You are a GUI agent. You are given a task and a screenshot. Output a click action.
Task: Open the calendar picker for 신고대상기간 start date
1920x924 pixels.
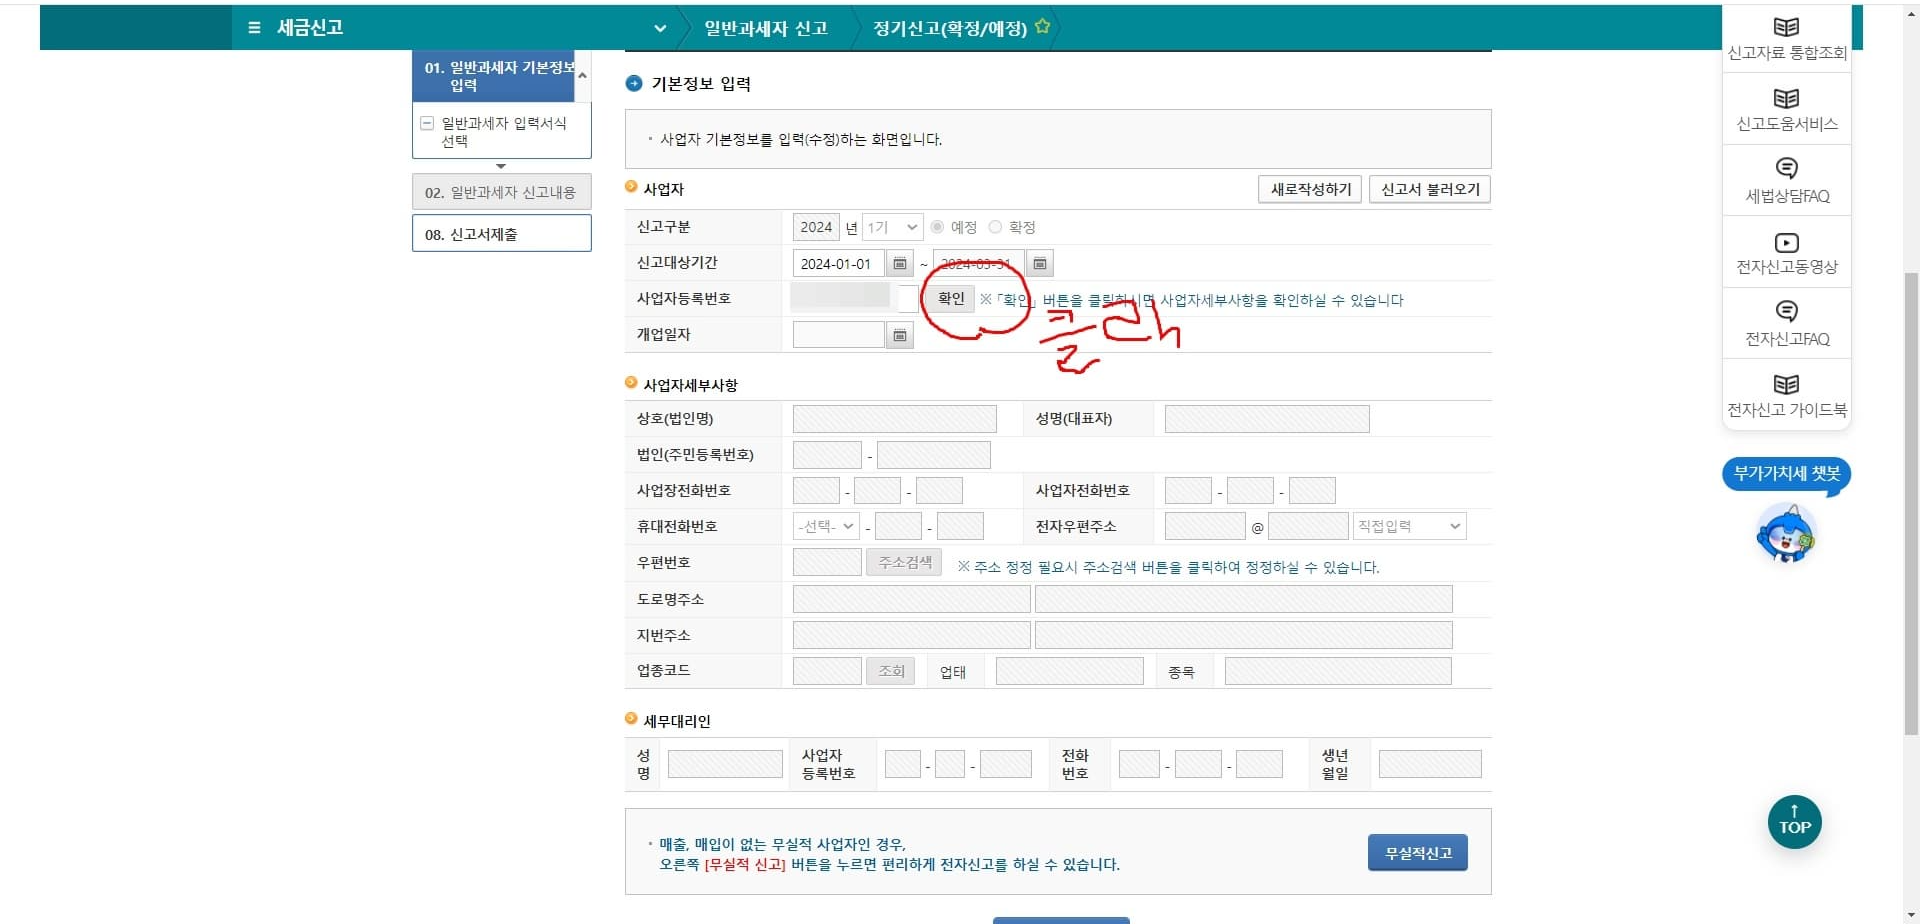899,263
